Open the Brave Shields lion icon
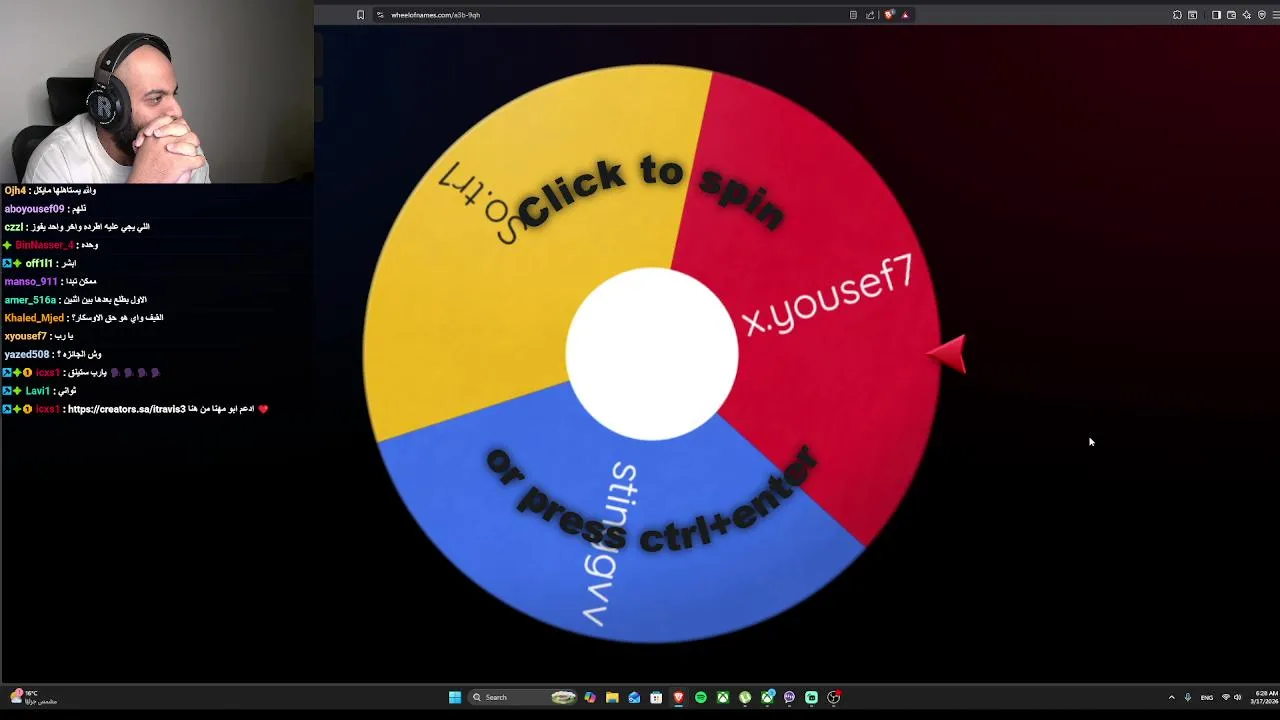 [x=889, y=15]
